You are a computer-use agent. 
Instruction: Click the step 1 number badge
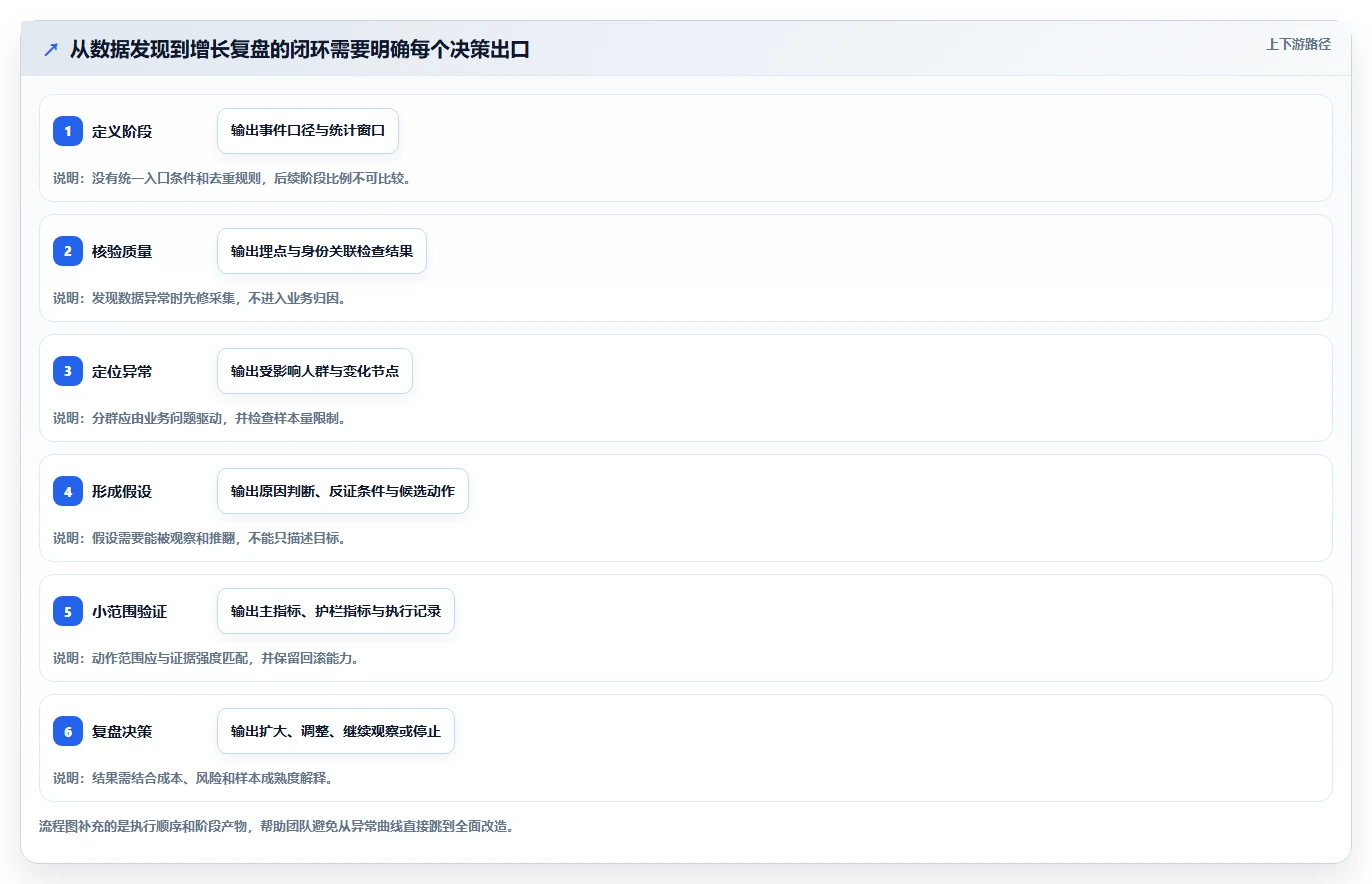tap(68, 131)
